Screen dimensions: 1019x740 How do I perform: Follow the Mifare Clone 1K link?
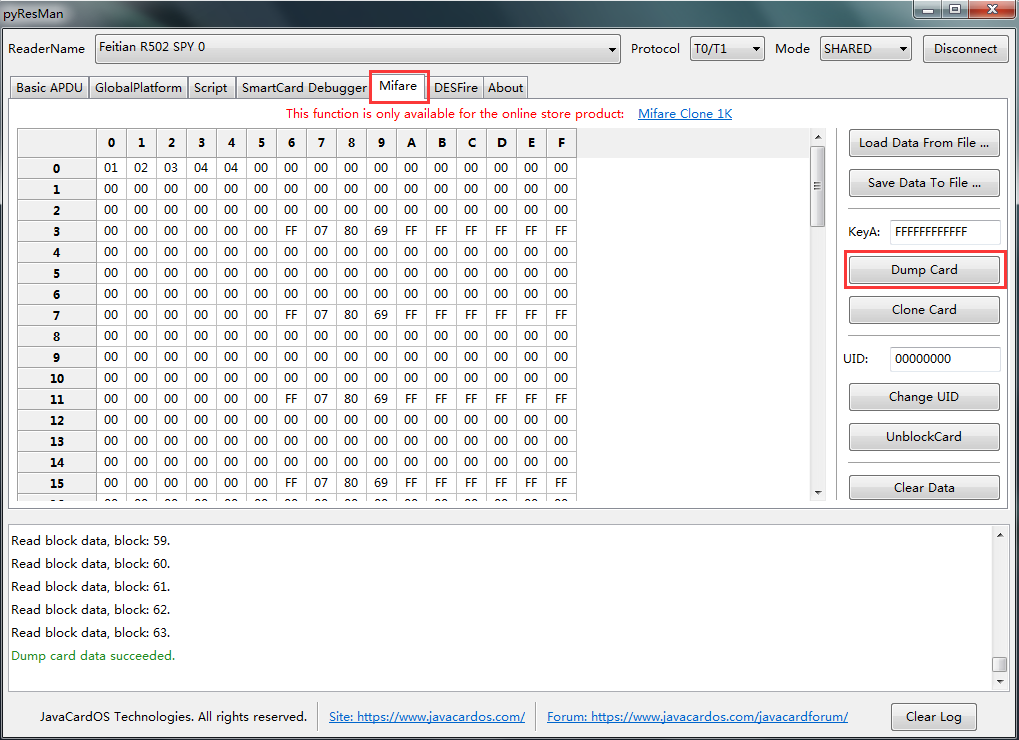[685, 114]
